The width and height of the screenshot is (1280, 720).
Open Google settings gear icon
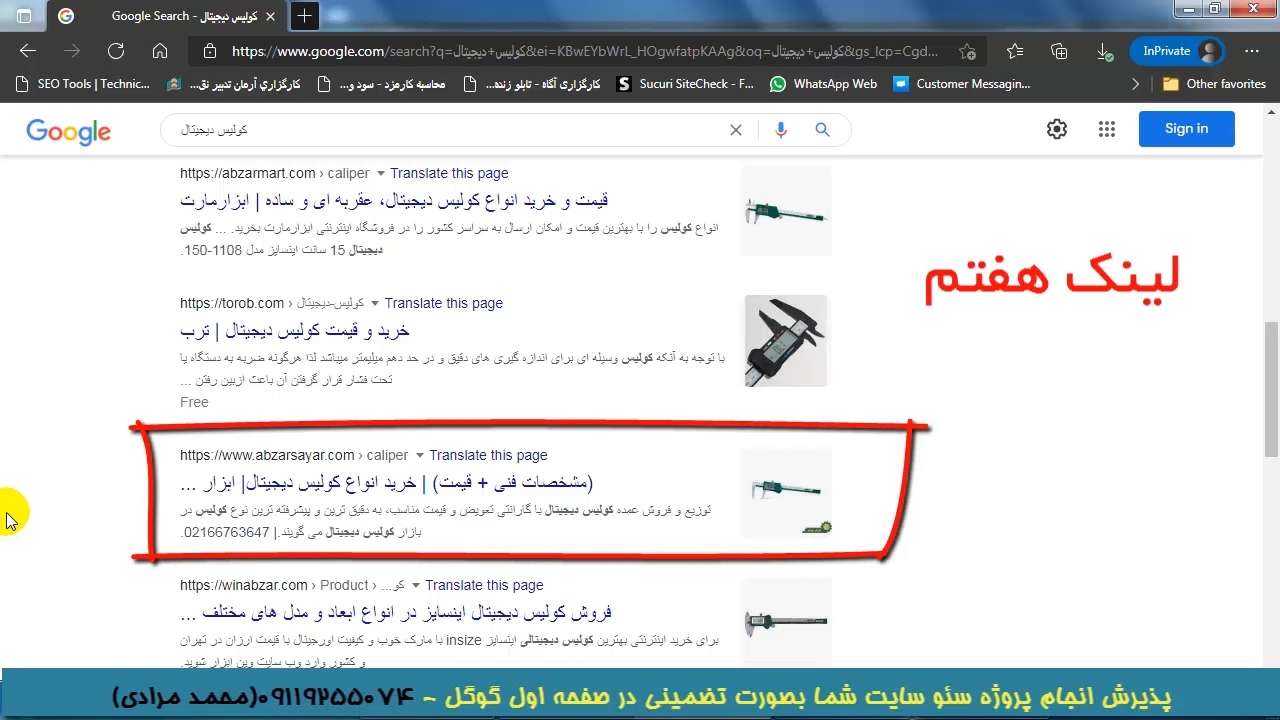click(x=1057, y=129)
